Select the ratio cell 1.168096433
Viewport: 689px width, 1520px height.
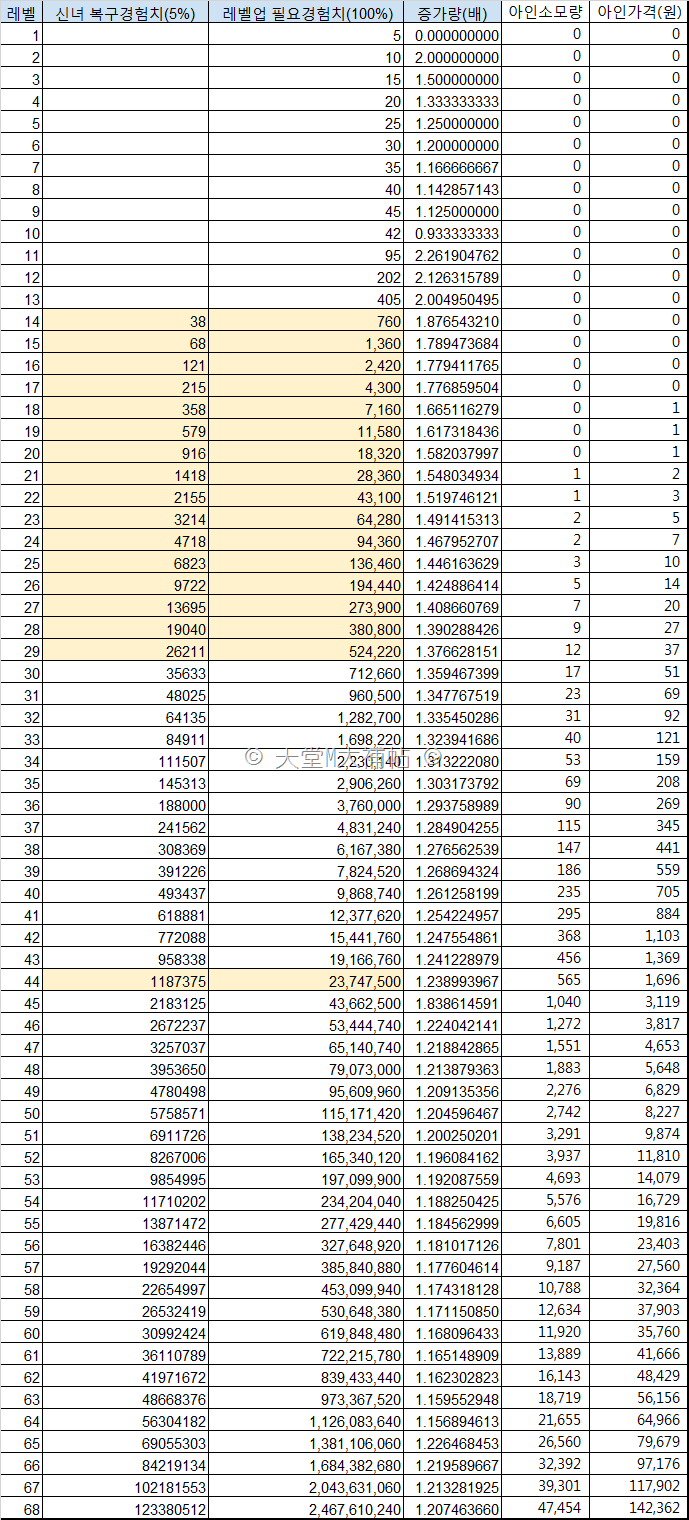453,1333
